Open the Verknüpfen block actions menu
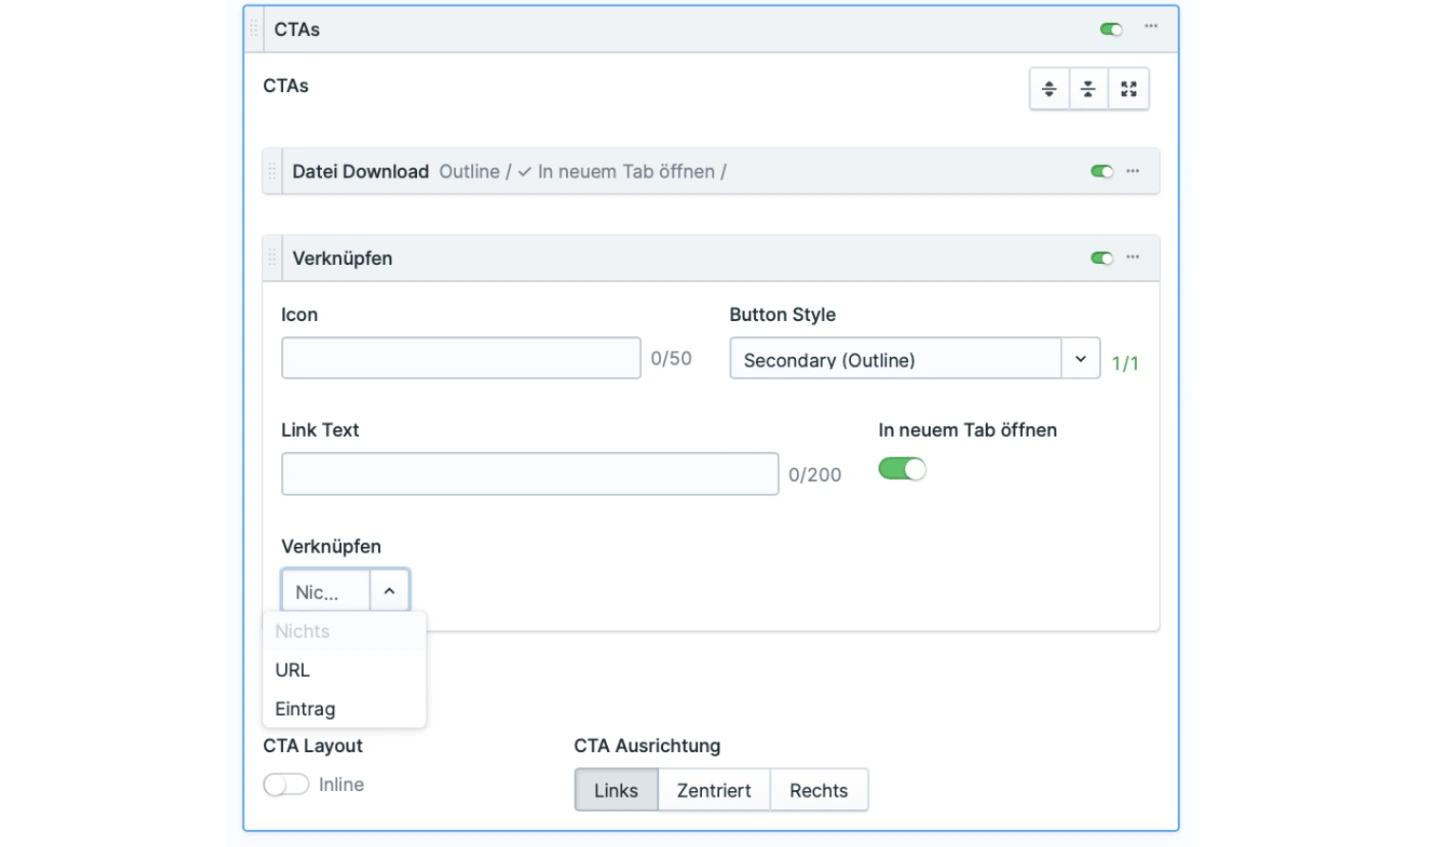This screenshot has width=1440, height=847. (x=1133, y=257)
